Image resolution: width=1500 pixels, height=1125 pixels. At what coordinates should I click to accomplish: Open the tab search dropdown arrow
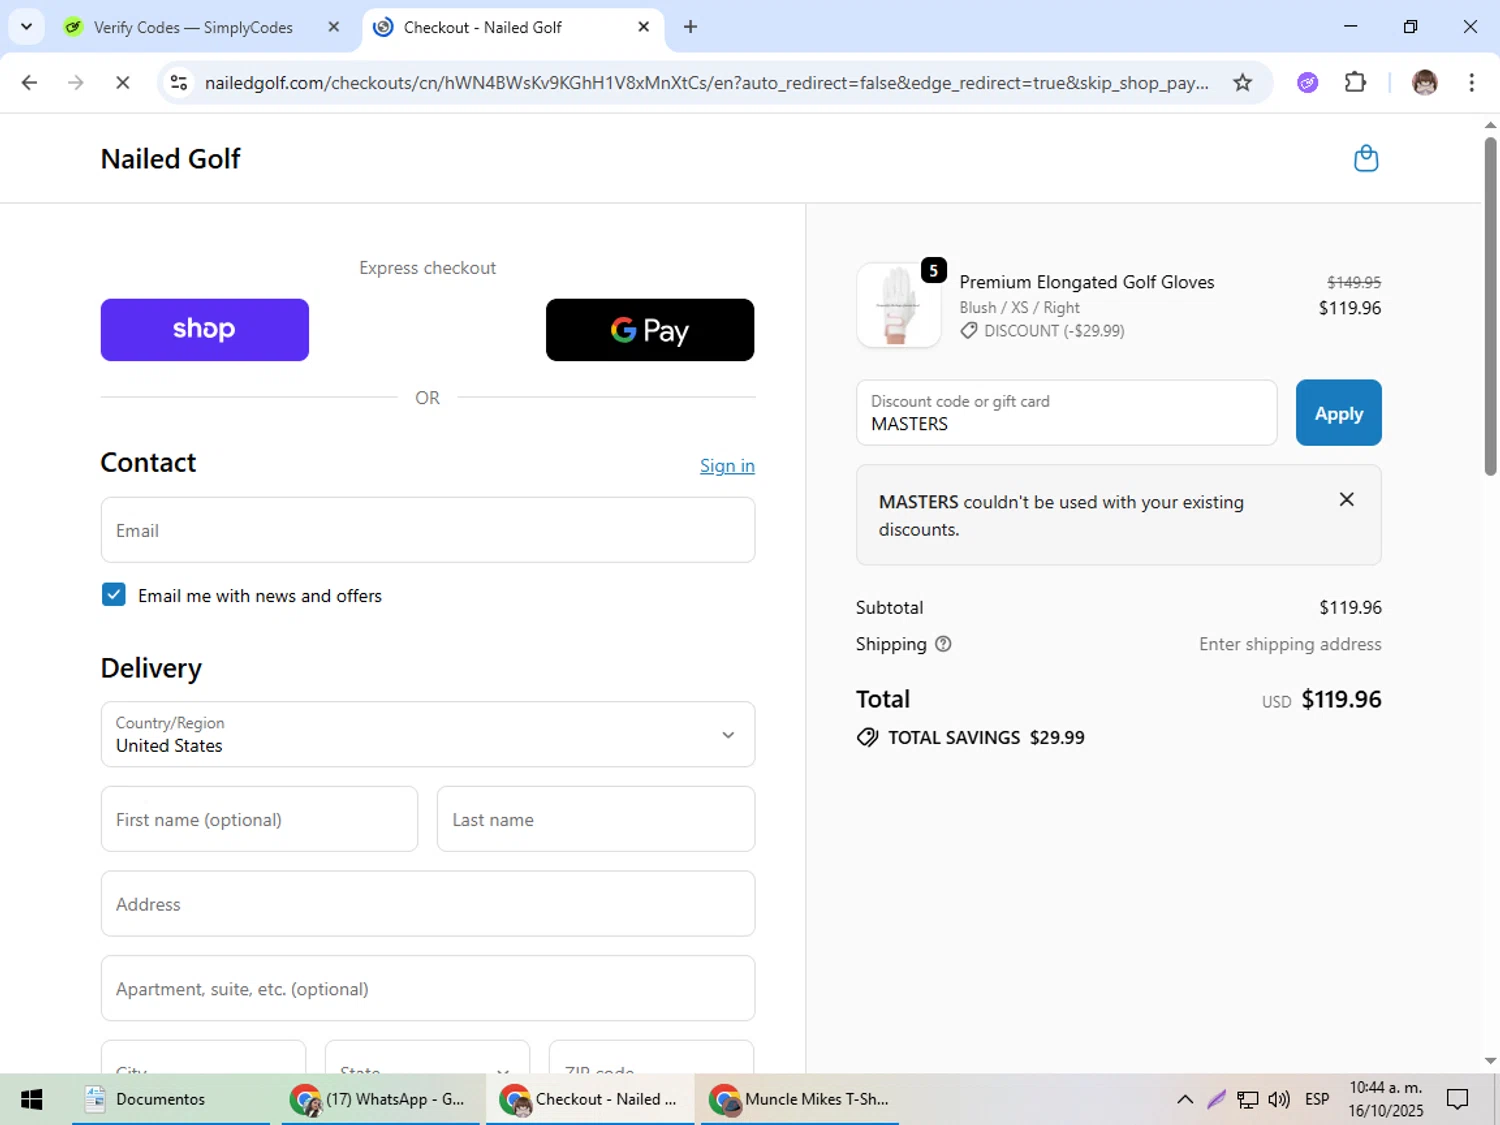(26, 27)
